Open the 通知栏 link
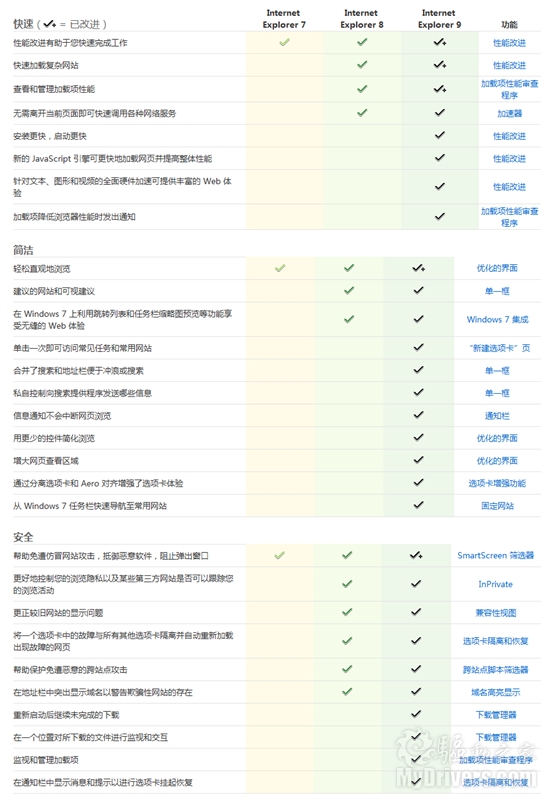The height and width of the screenshot is (801, 550). tap(497, 416)
